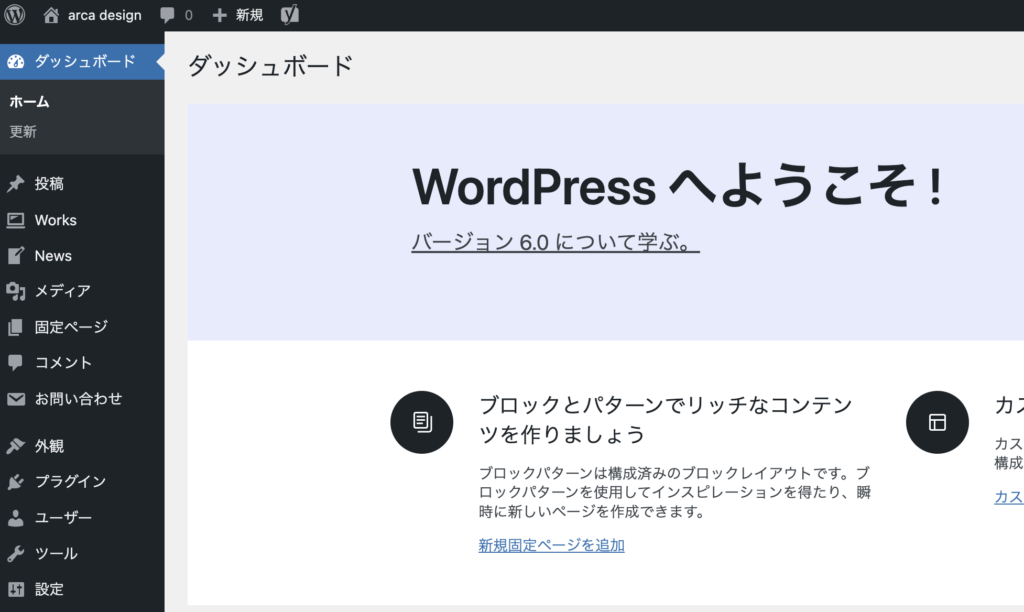Click the round customize layout icon
1024x612 pixels.
tap(937, 422)
